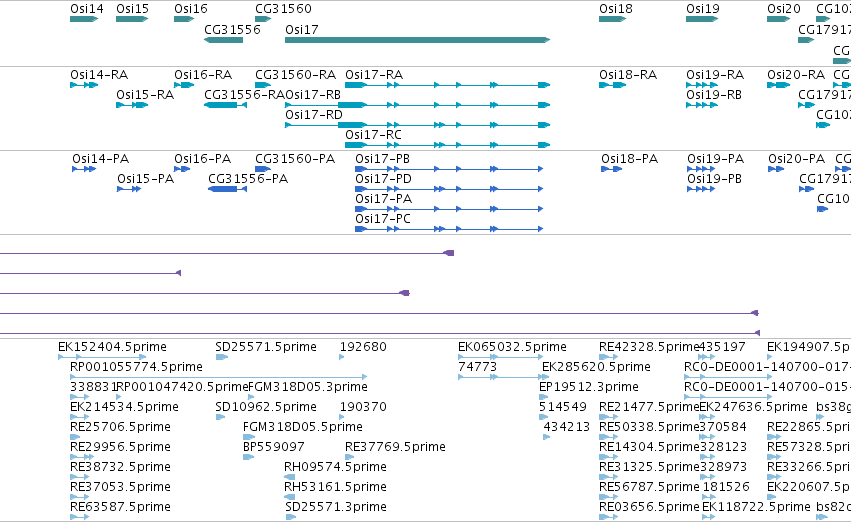Select the Osi20 gene label

click(x=784, y=9)
